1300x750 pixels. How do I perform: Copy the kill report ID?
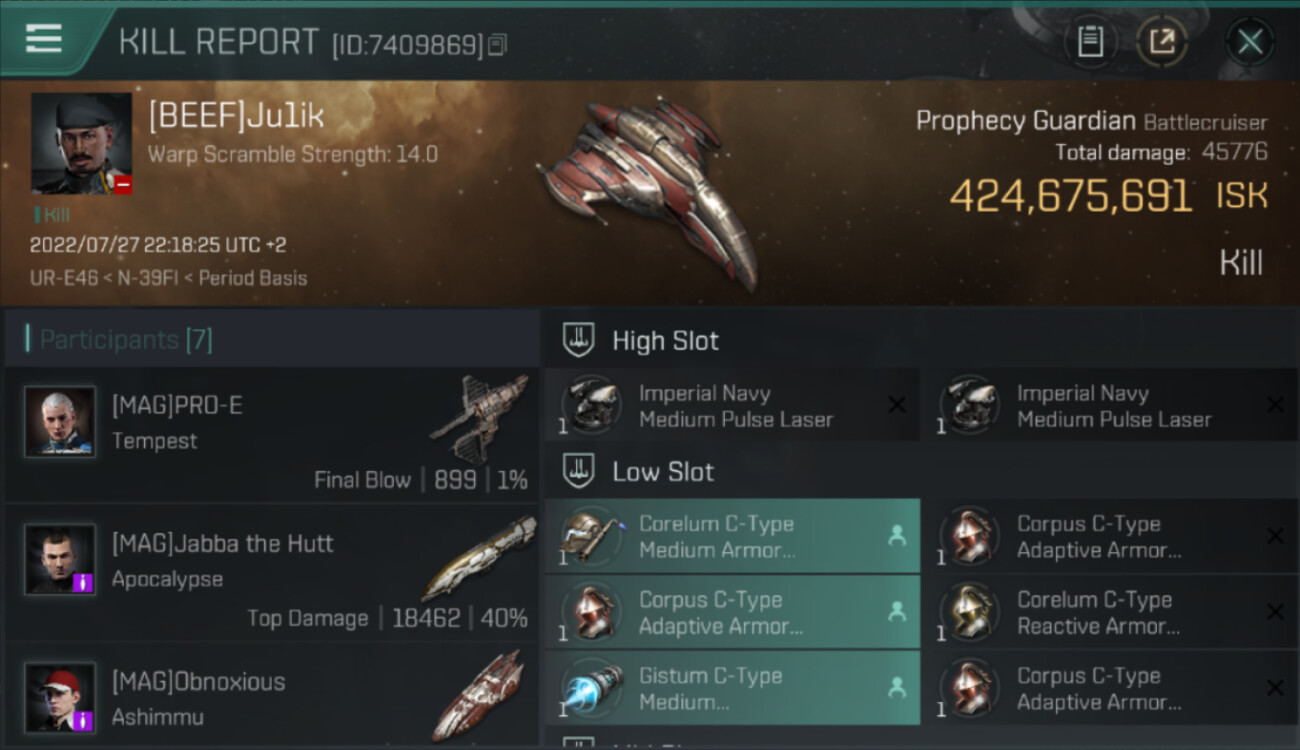coord(497,44)
